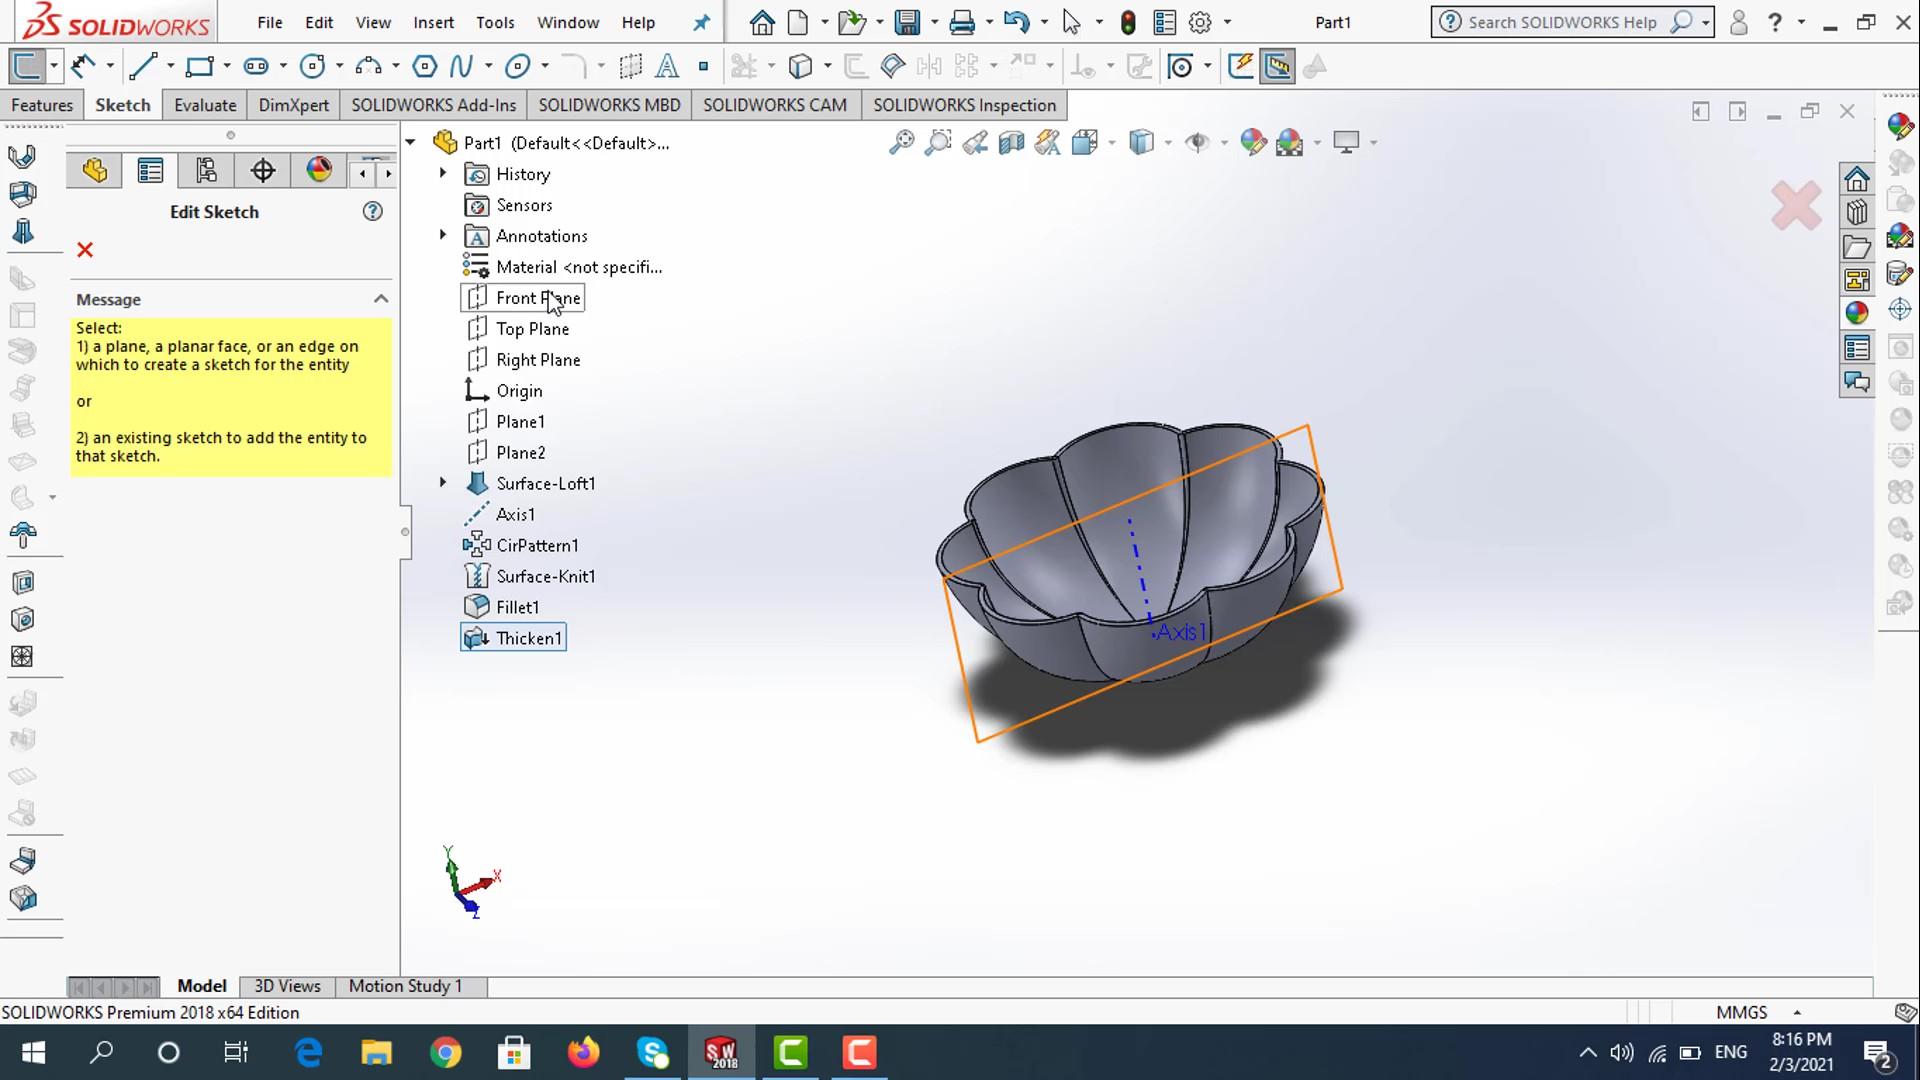Viewport: 1920px width, 1080px height.
Task: Toggle the Hide/Show Items eye
Action: pos(1196,143)
